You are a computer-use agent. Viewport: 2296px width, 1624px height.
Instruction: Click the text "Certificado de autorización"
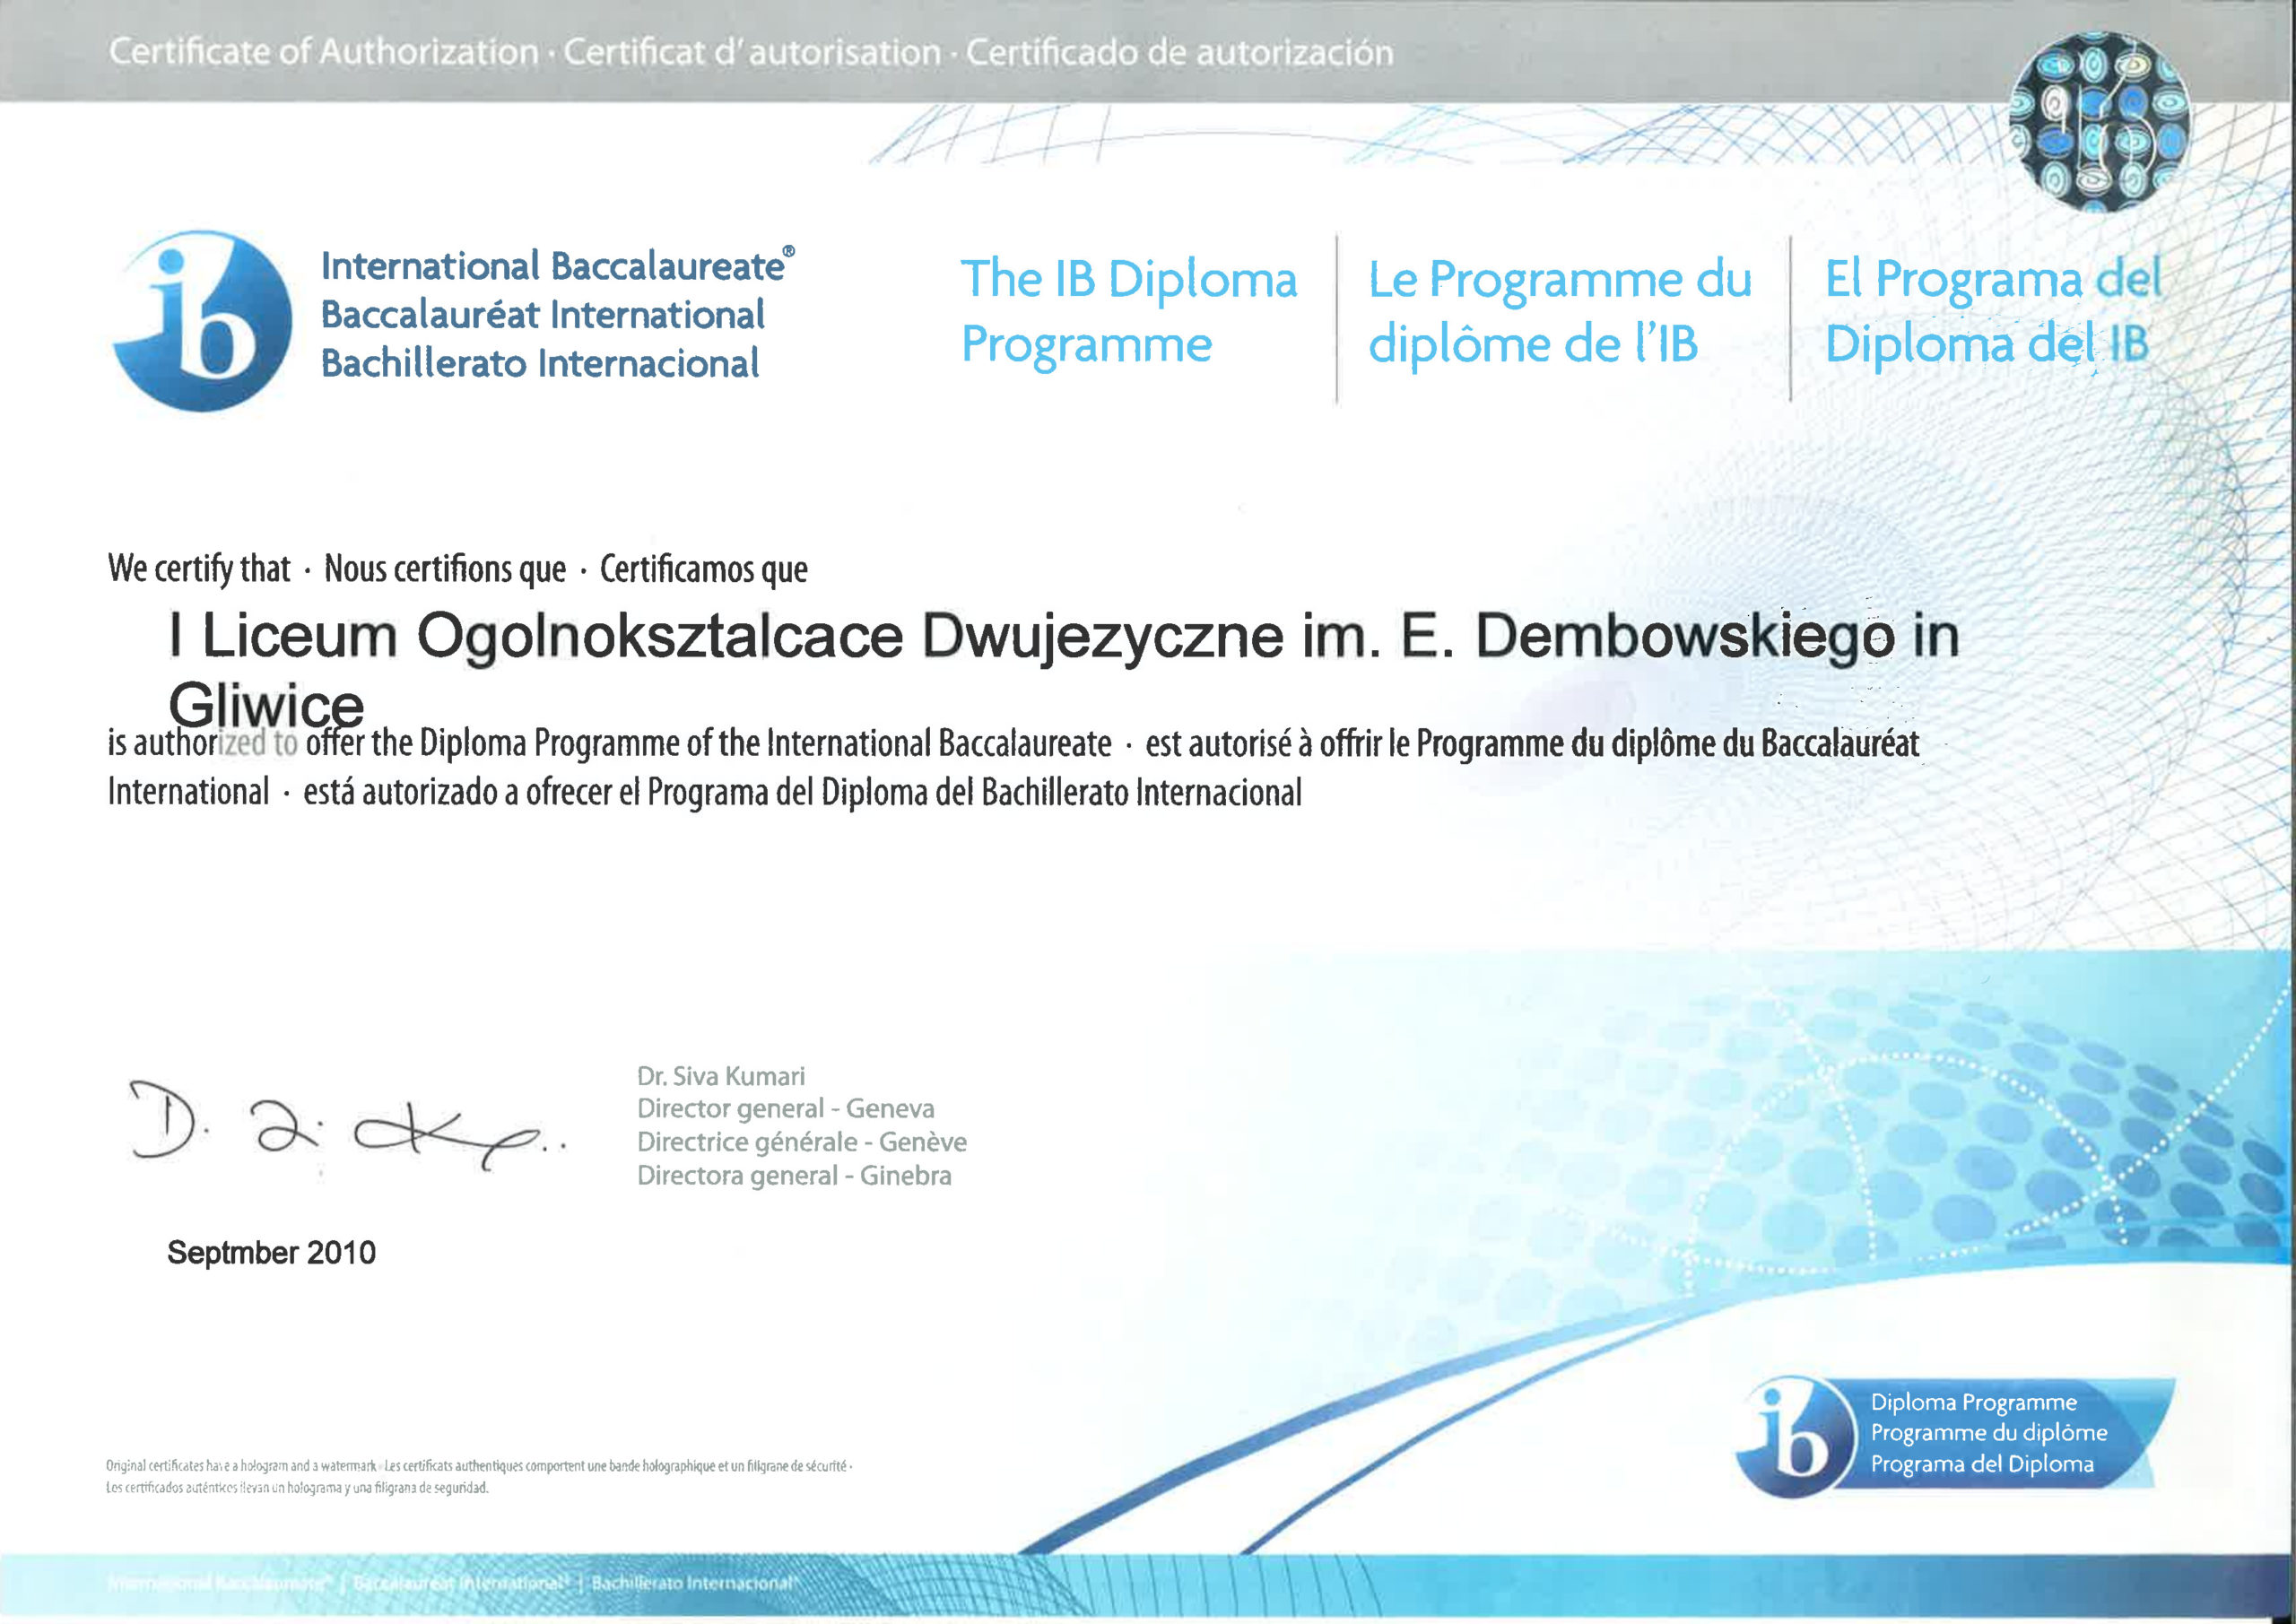1179,51
